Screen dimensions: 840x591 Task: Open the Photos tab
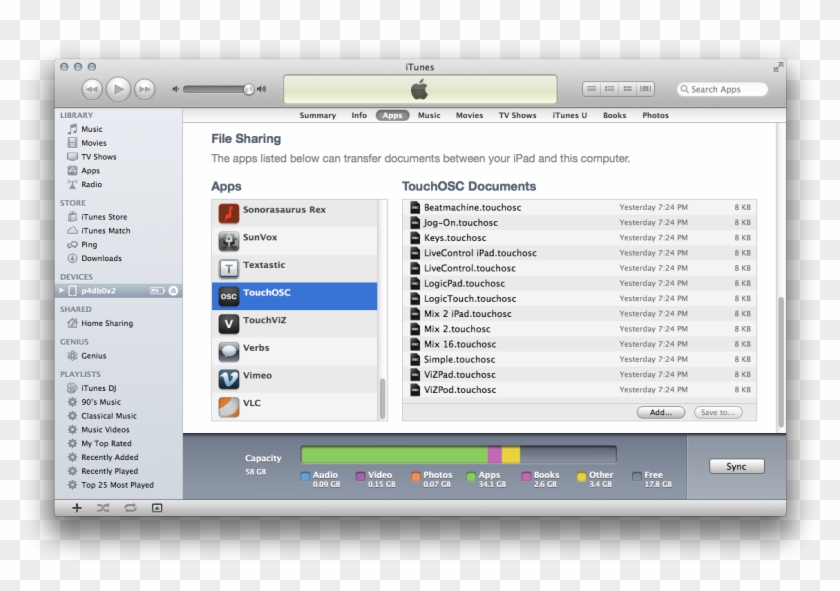656,115
